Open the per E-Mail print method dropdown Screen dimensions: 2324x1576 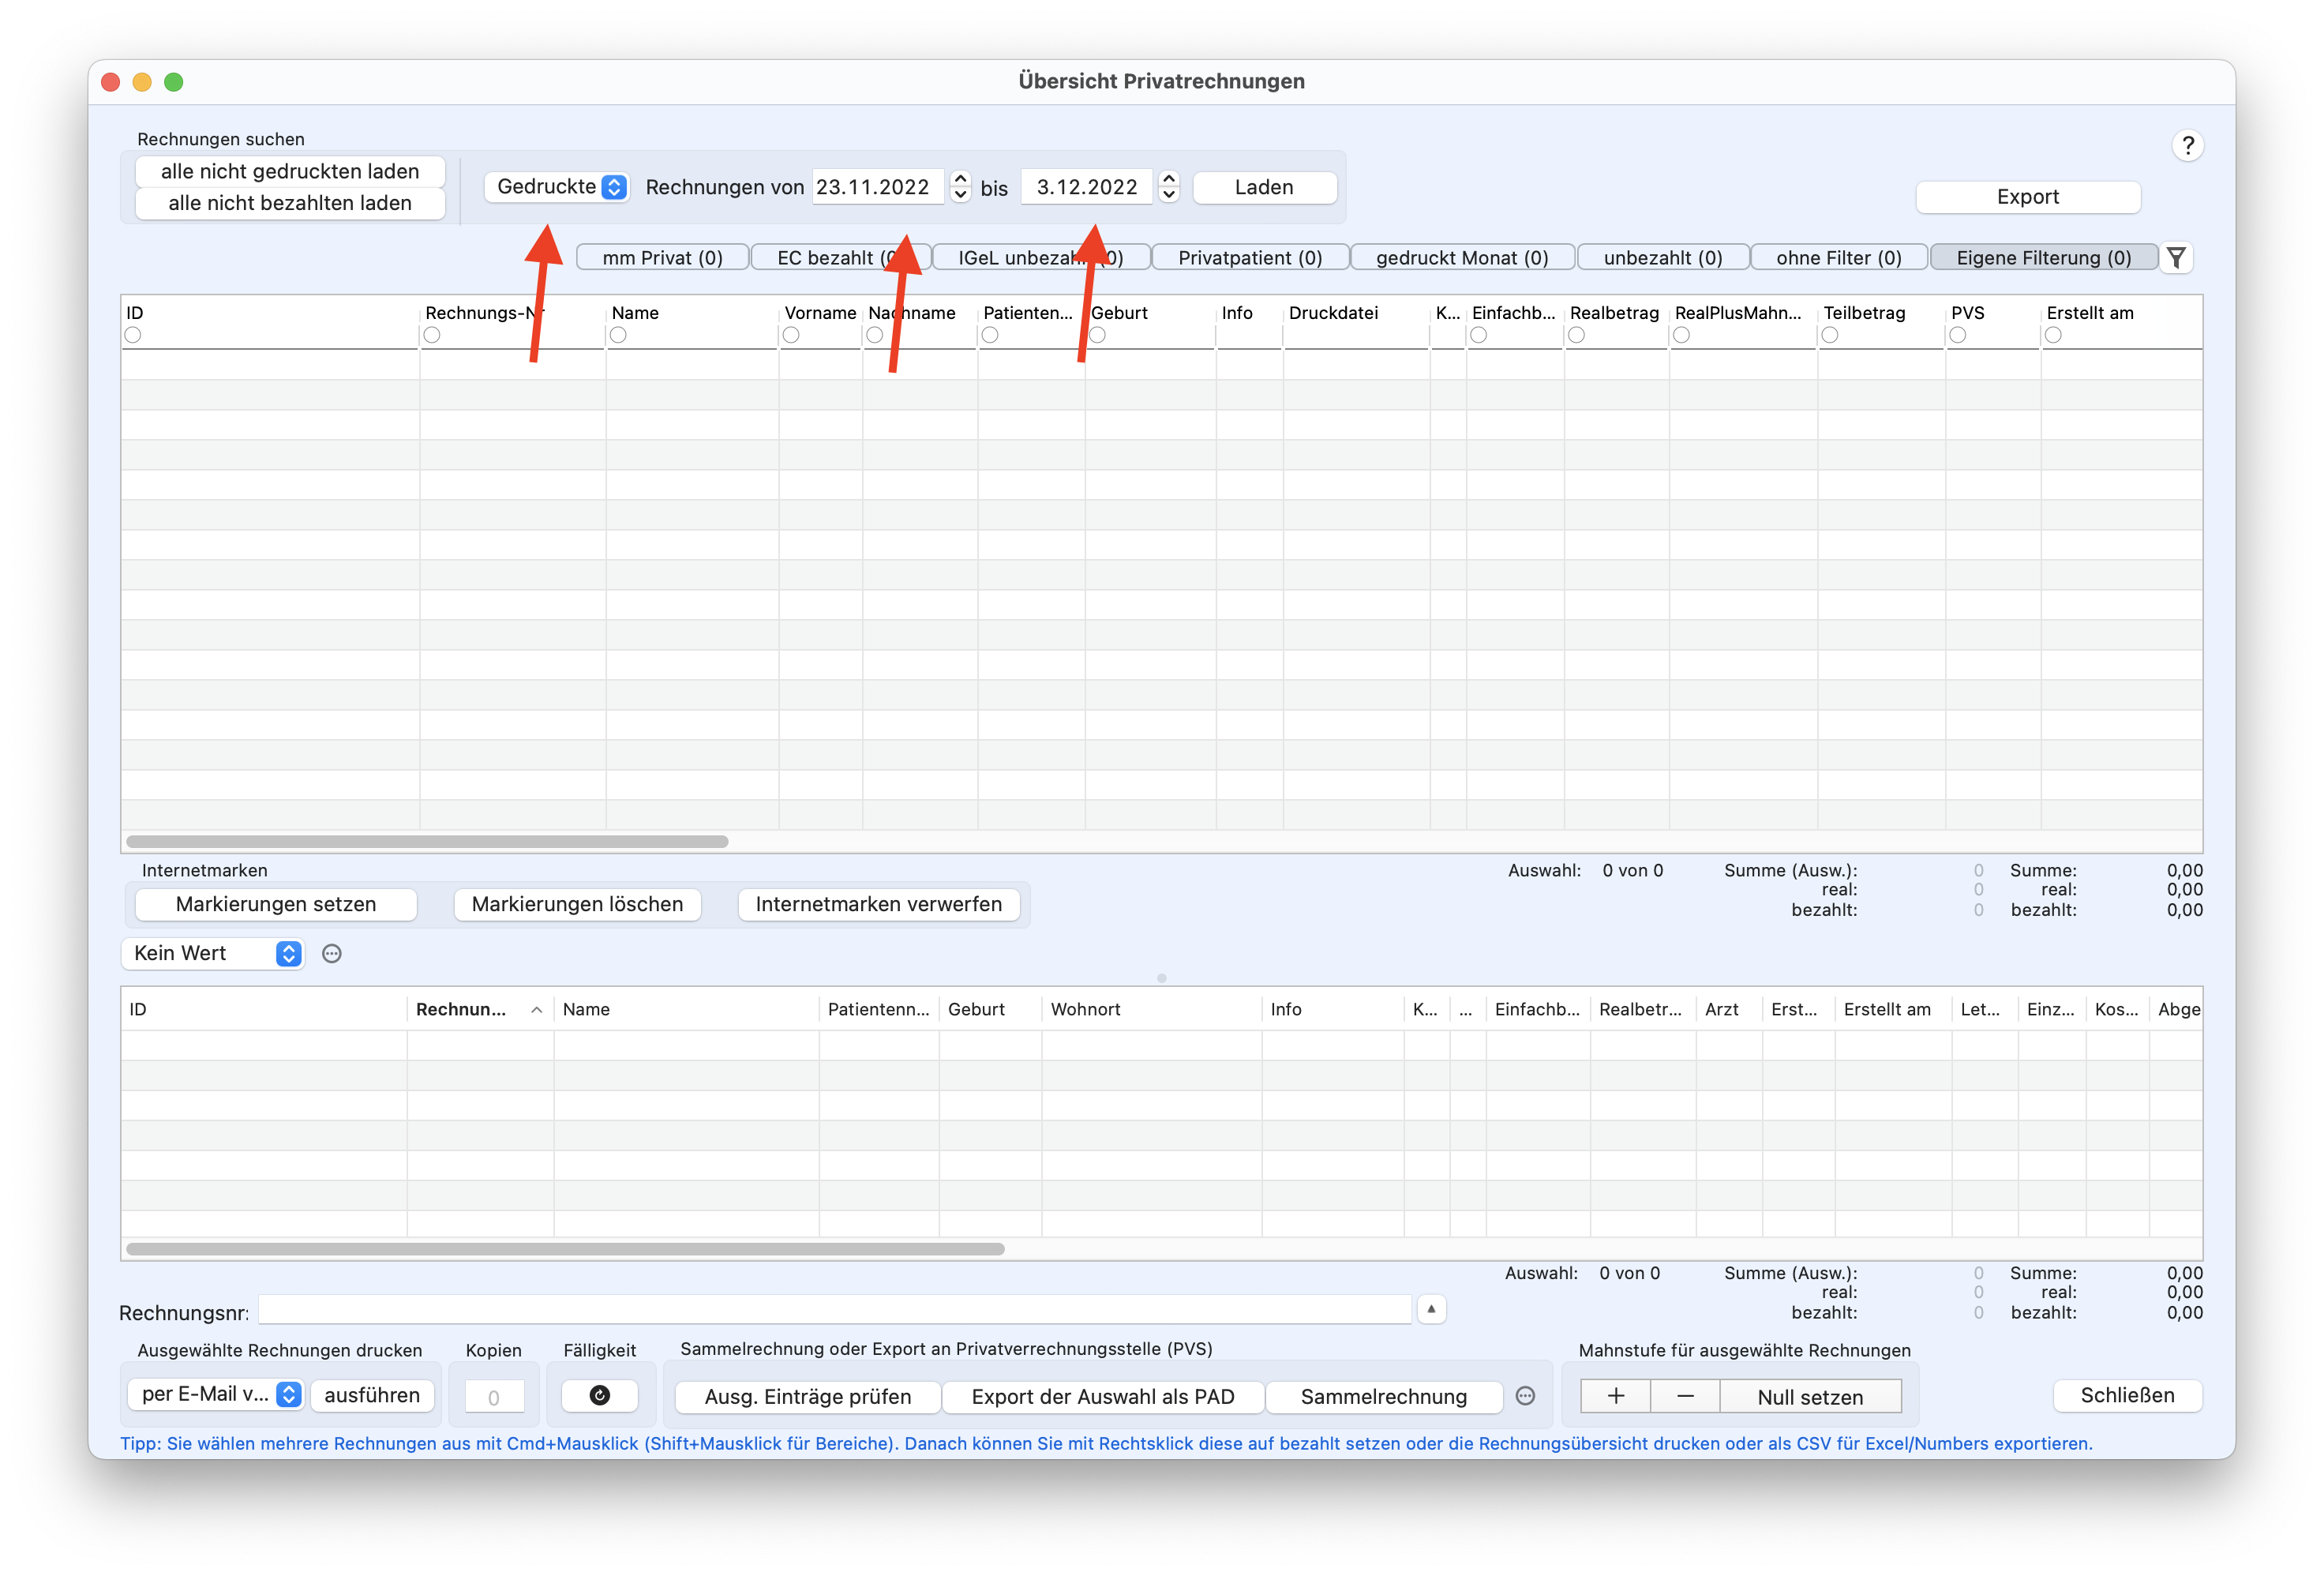click(x=215, y=1395)
